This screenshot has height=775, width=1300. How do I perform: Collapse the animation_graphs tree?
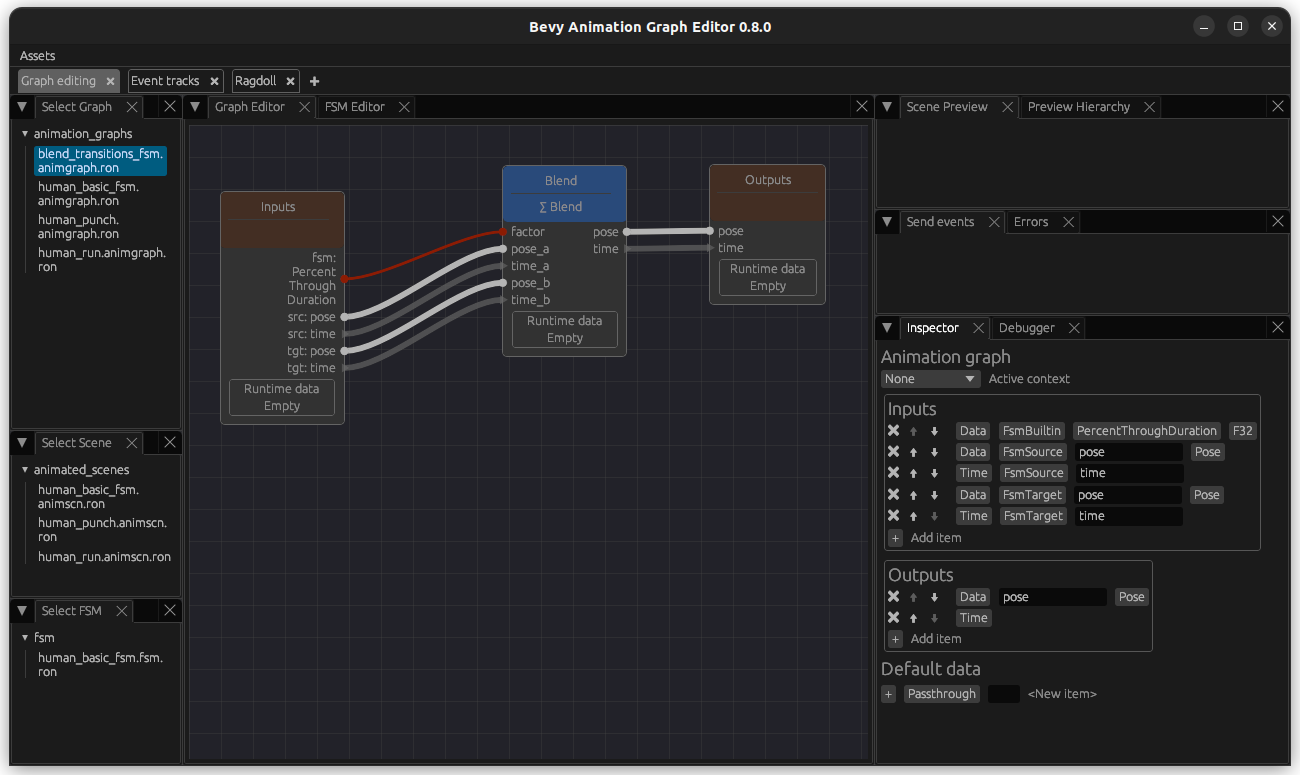click(23, 133)
